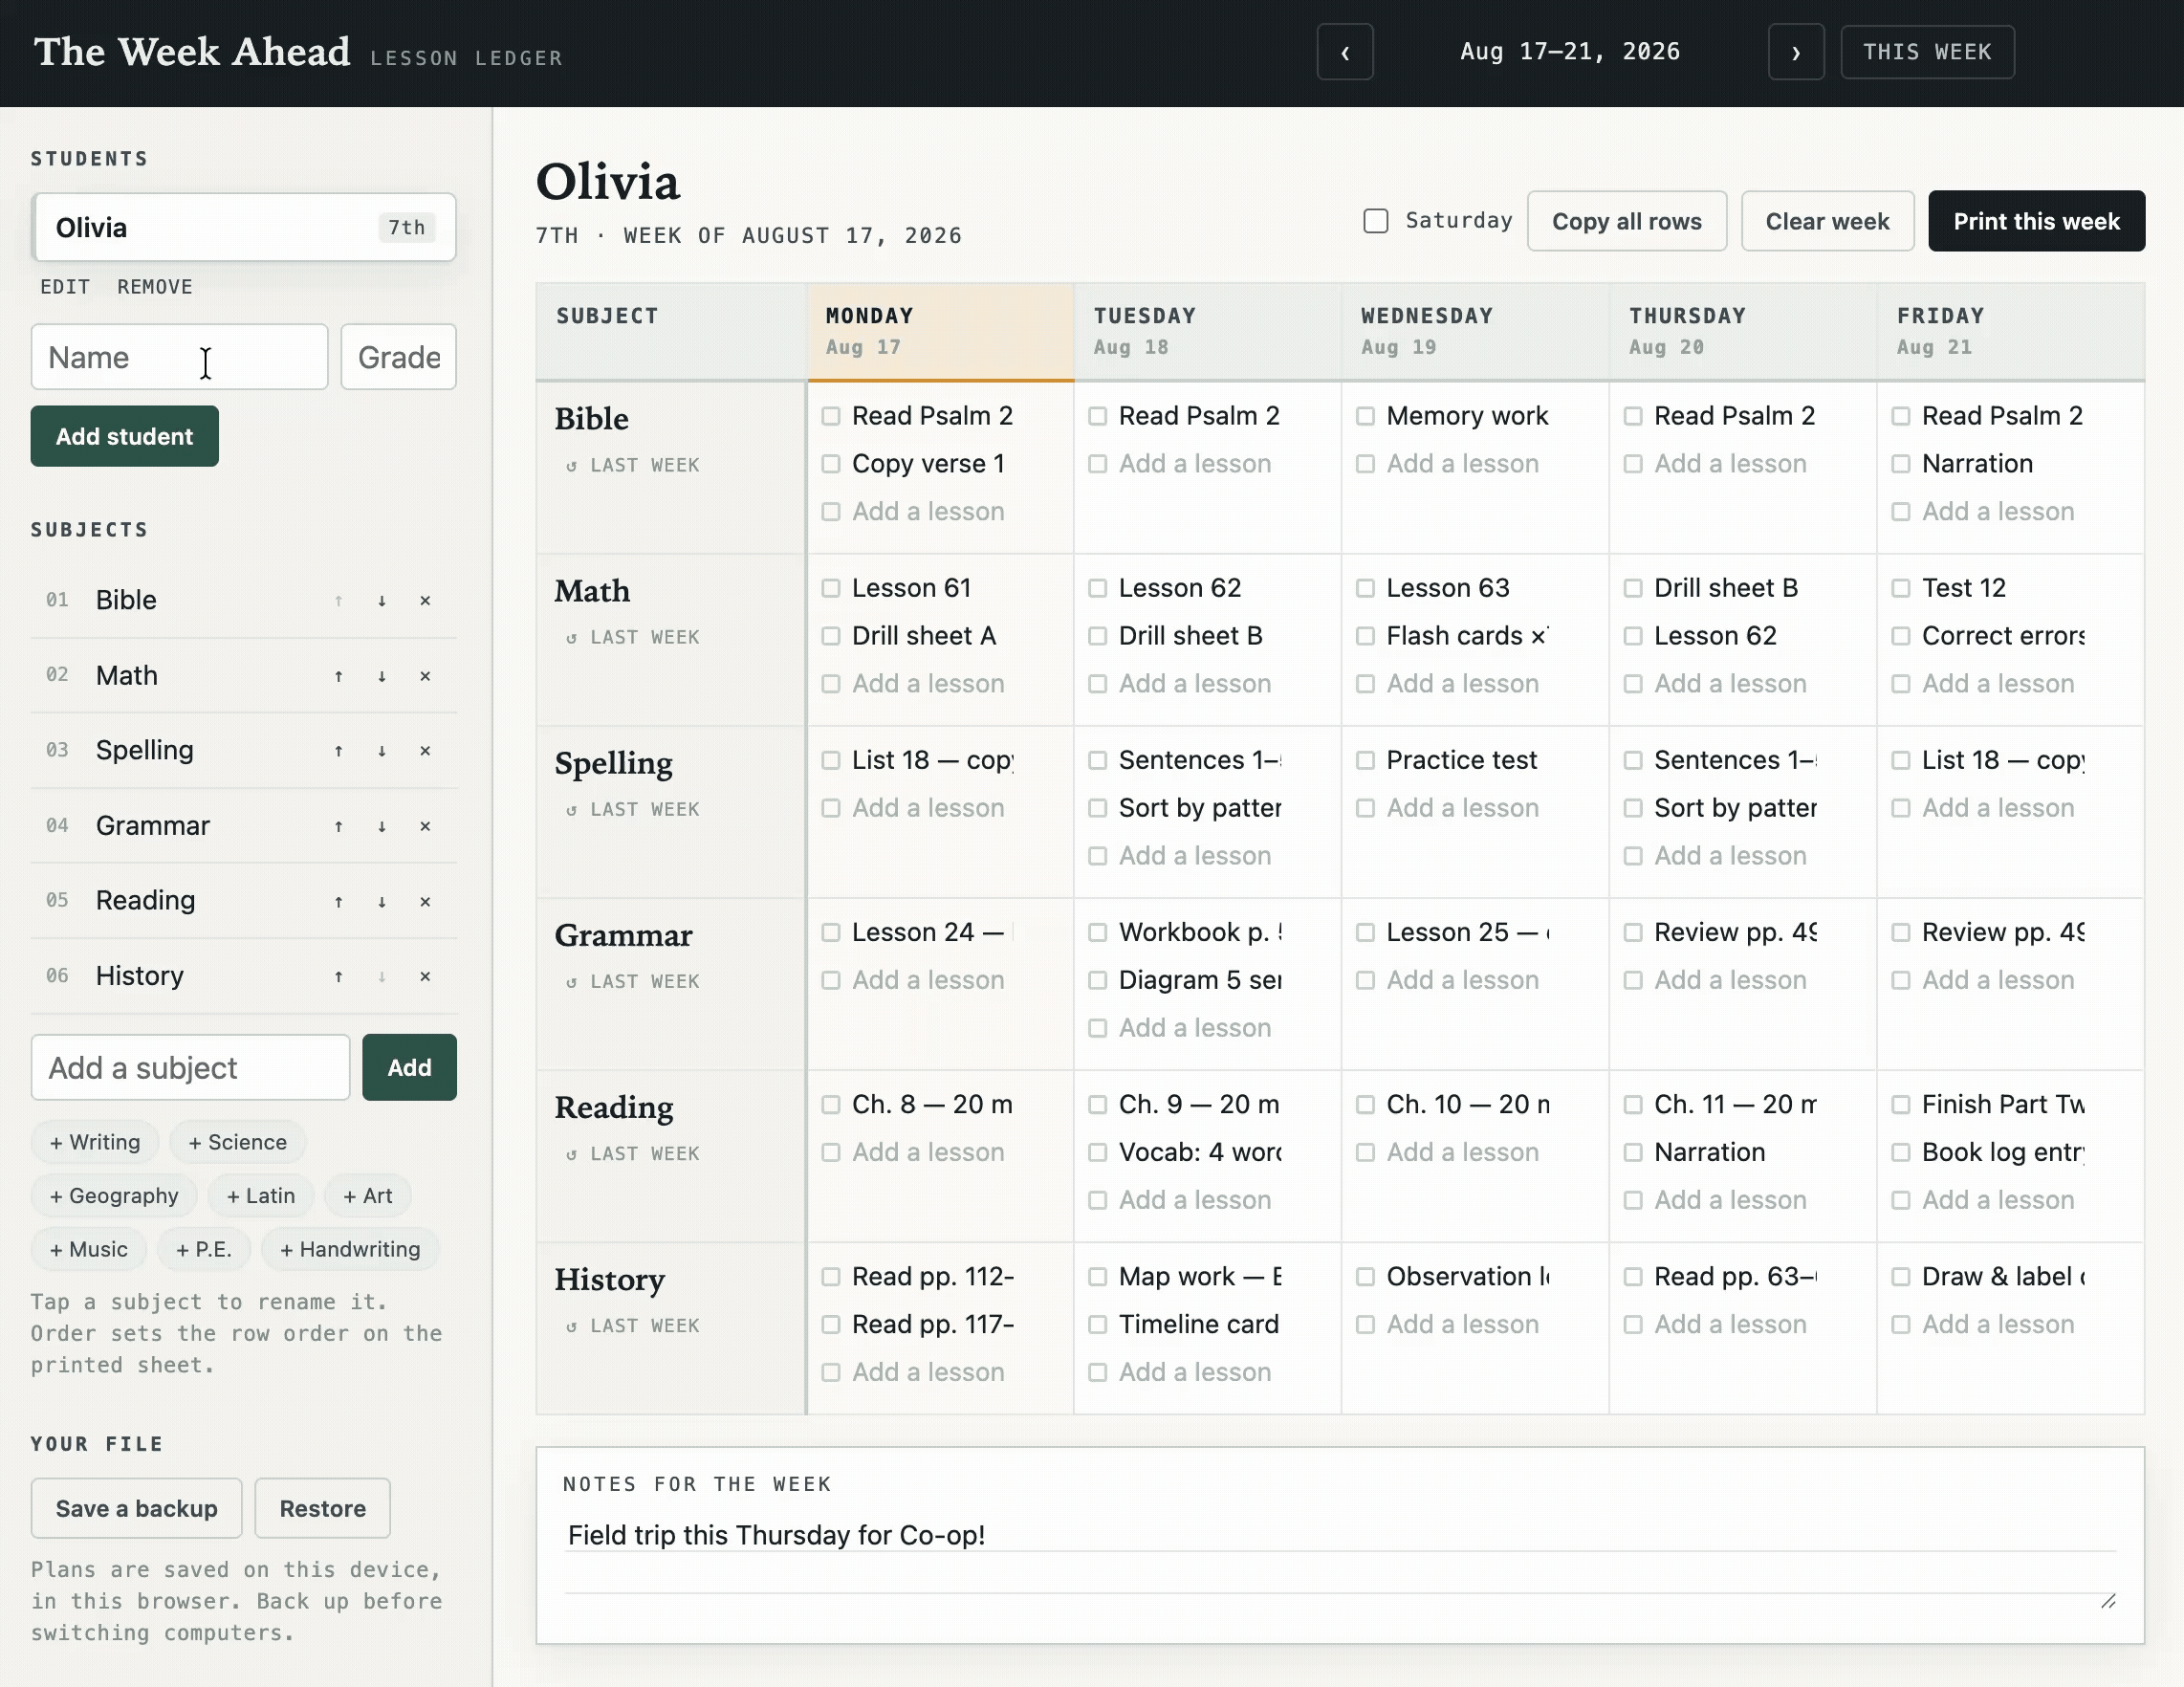
Task: Add the Geography subject suggestion
Action: [114, 1196]
